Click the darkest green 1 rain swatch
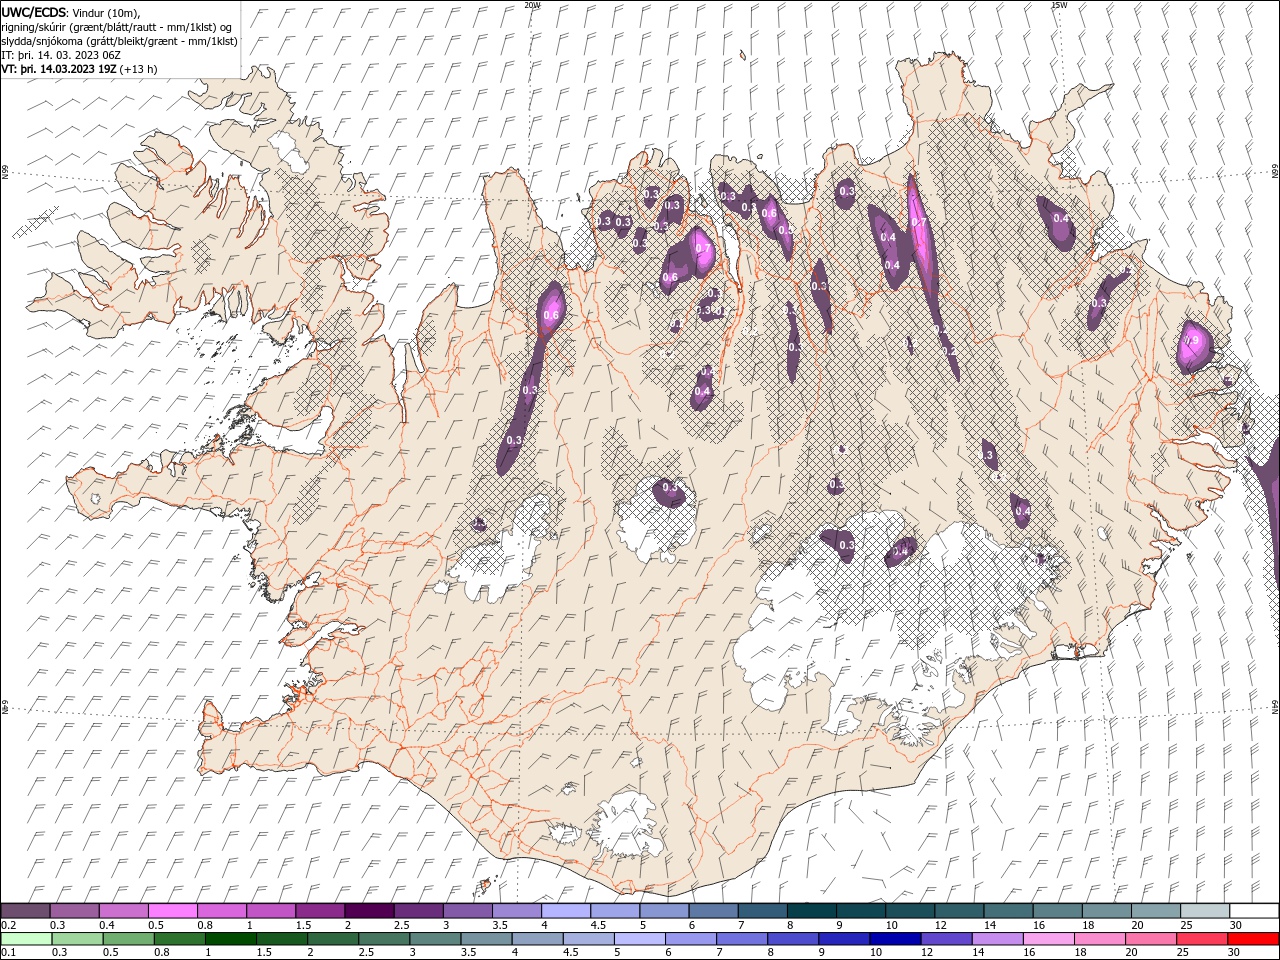 (230, 939)
